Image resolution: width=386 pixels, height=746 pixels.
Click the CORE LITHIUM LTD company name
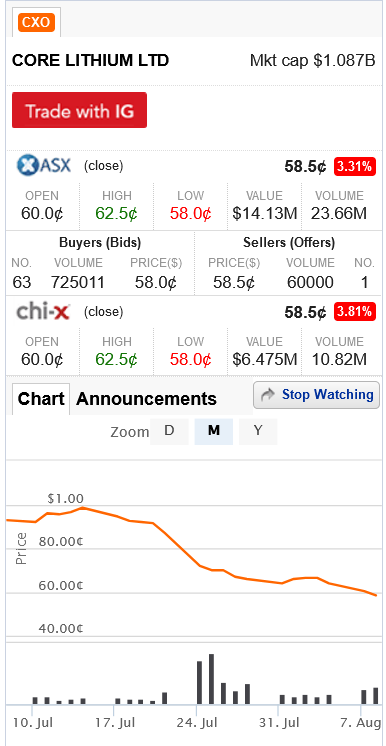(90, 61)
